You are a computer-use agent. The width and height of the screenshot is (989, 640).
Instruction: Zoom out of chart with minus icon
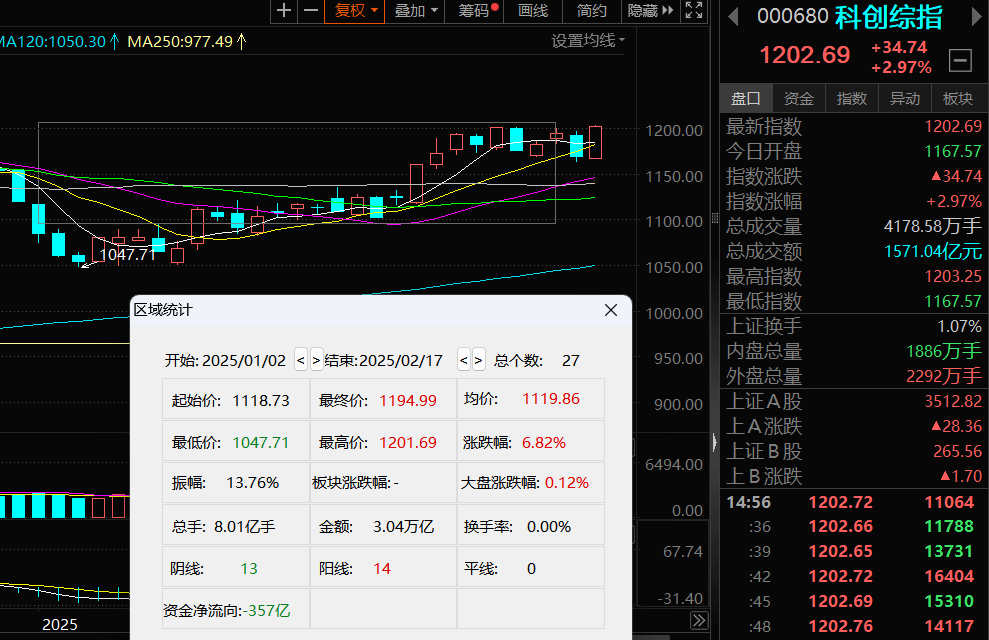click(313, 12)
